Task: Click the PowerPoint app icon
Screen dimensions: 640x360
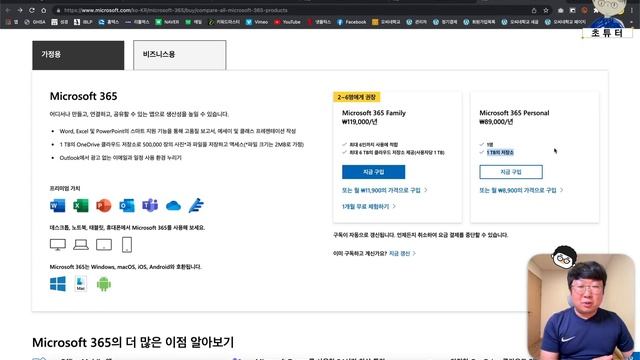Action: (104, 205)
